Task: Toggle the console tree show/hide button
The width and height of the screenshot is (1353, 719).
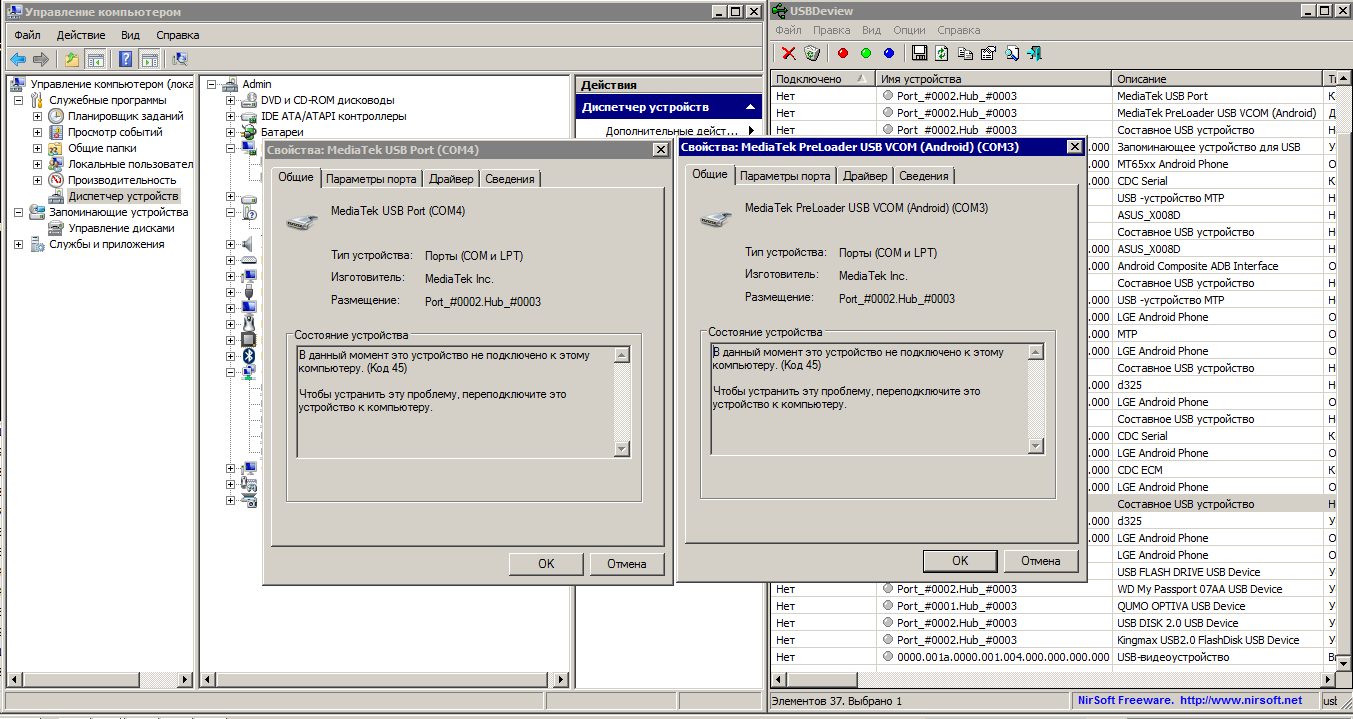Action: click(x=96, y=59)
